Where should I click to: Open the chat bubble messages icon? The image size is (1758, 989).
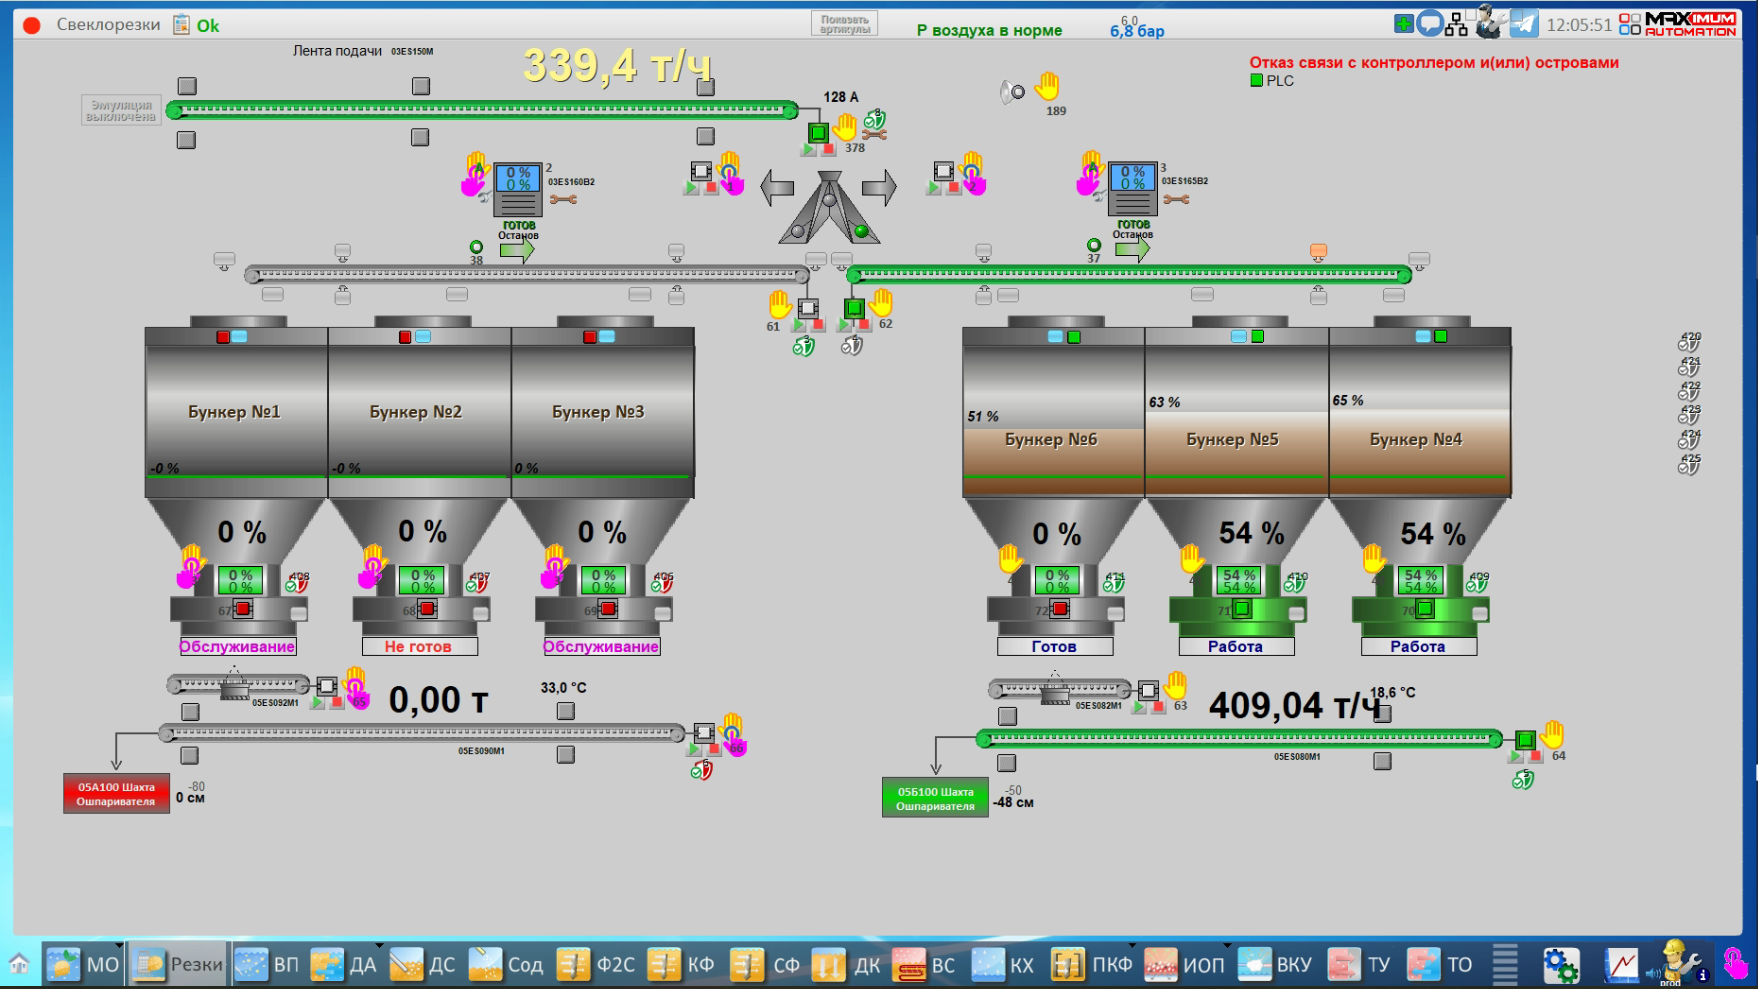pyautogui.click(x=1430, y=24)
